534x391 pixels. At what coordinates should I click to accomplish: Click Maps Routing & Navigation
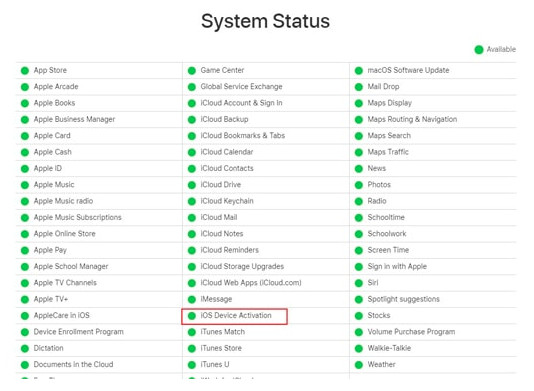click(x=412, y=119)
